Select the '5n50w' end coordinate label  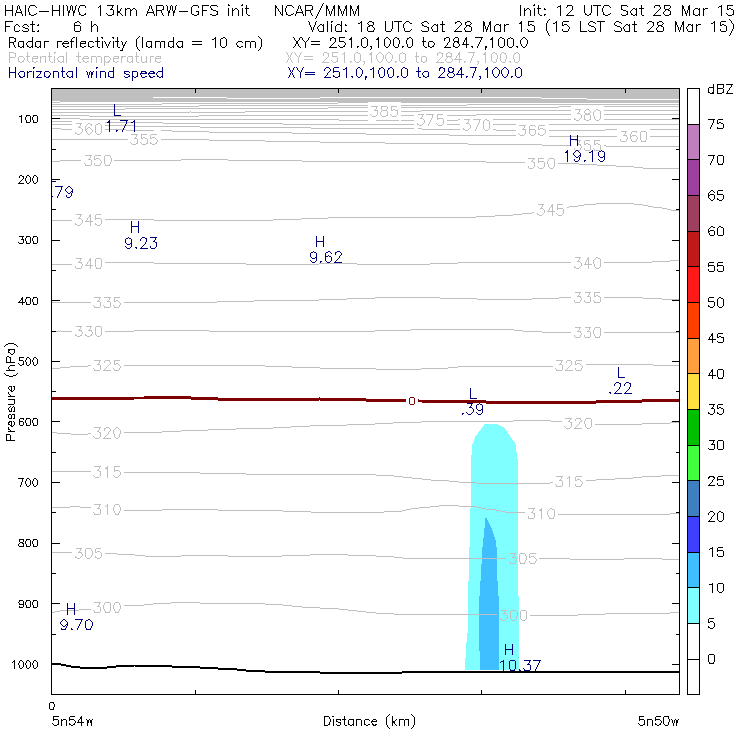point(658,721)
